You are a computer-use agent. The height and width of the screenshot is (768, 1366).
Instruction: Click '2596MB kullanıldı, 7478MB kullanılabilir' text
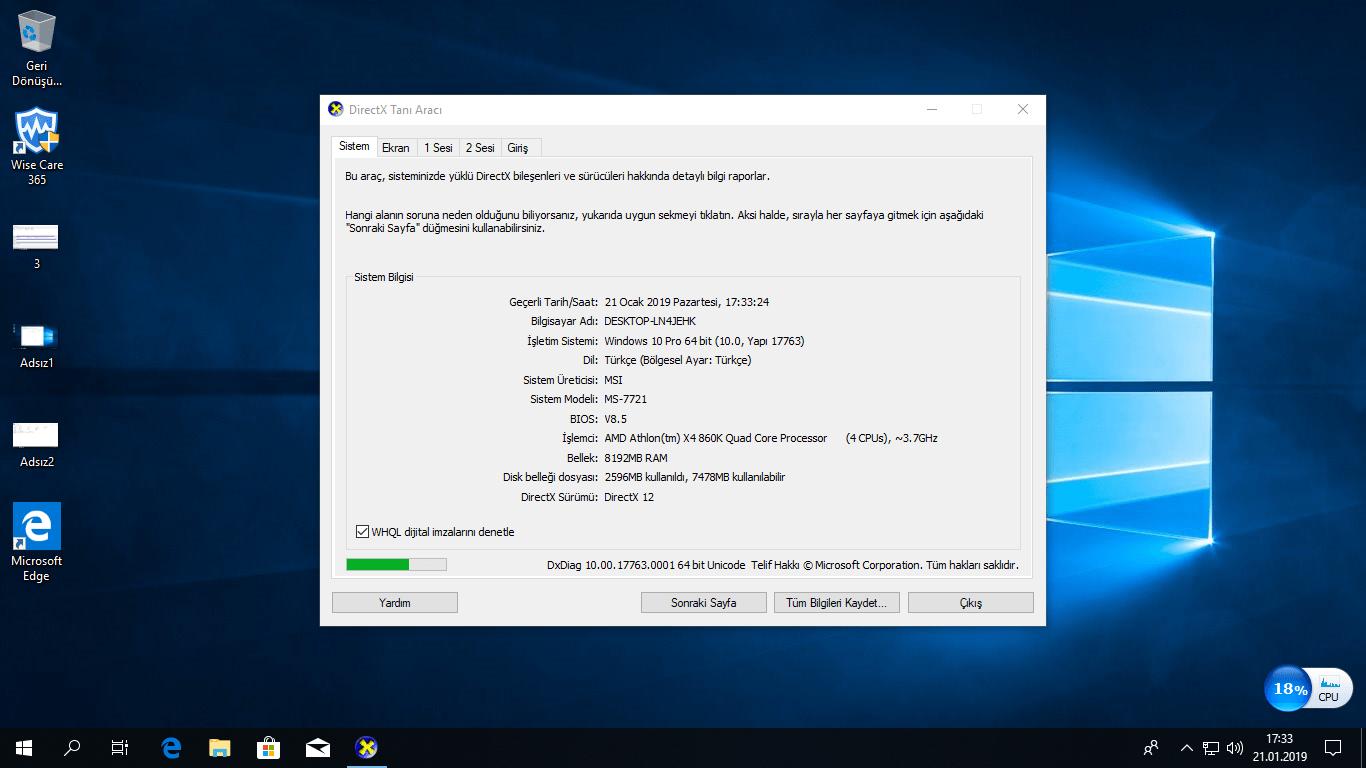[x=695, y=477]
